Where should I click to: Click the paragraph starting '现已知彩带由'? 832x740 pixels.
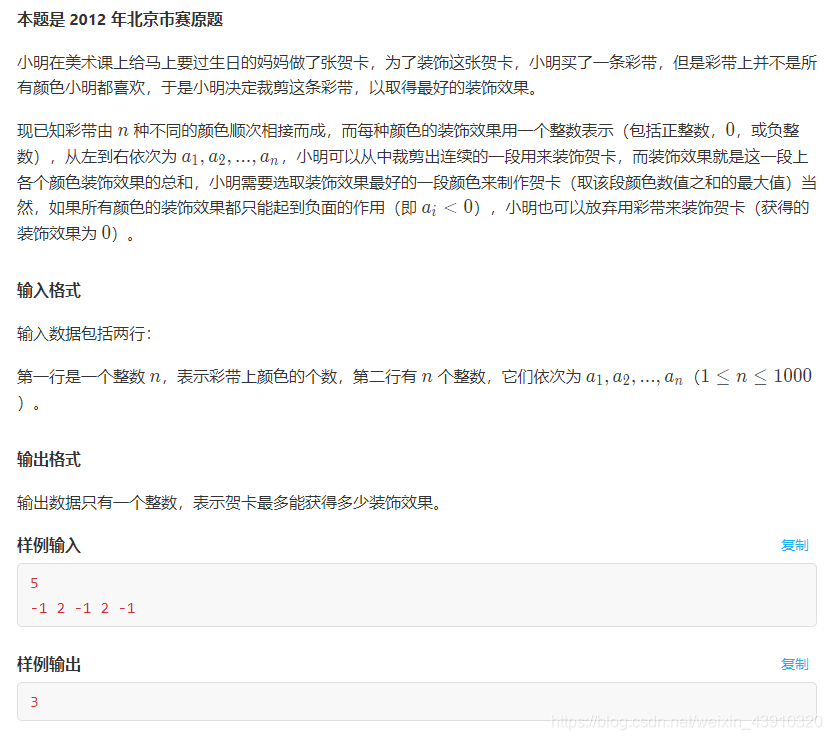click(x=417, y=181)
